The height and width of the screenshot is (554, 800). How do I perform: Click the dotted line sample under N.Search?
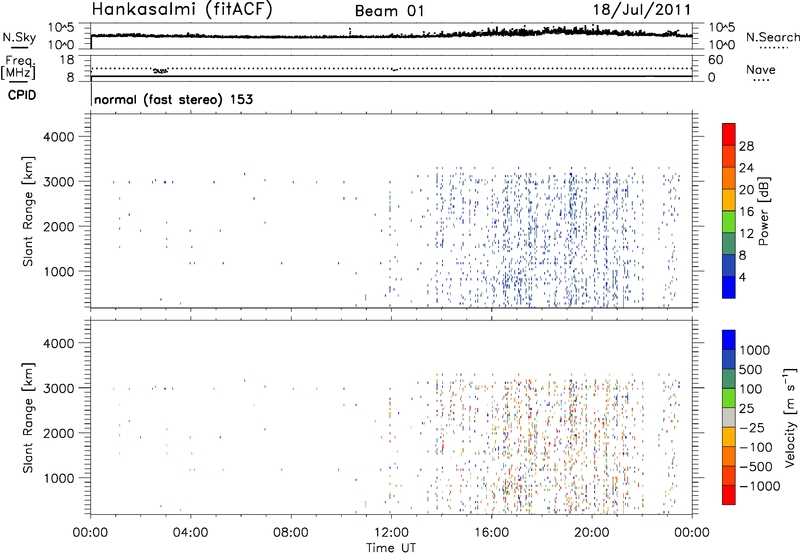click(773, 48)
